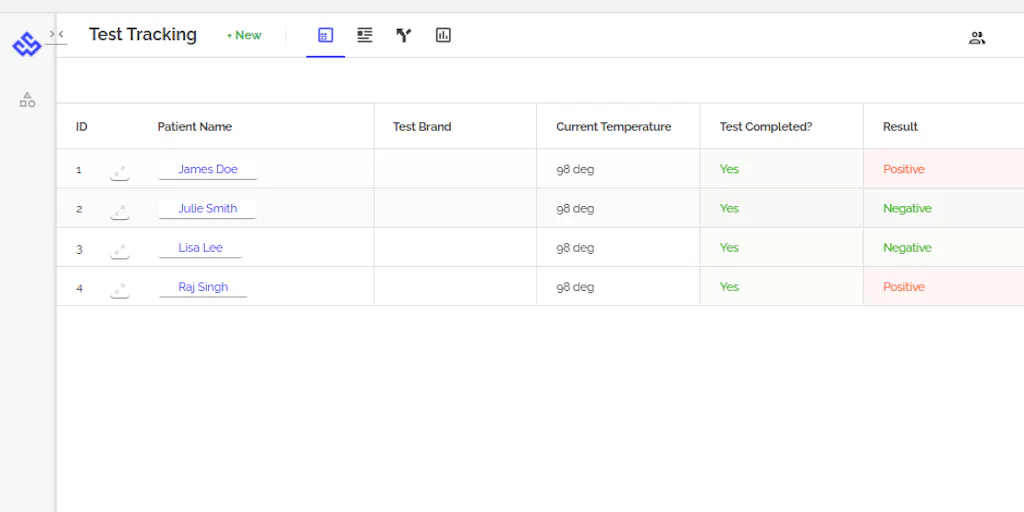The height and width of the screenshot is (512, 1024).
Task: Add a new record with + New
Action: pyautogui.click(x=244, y=35)
